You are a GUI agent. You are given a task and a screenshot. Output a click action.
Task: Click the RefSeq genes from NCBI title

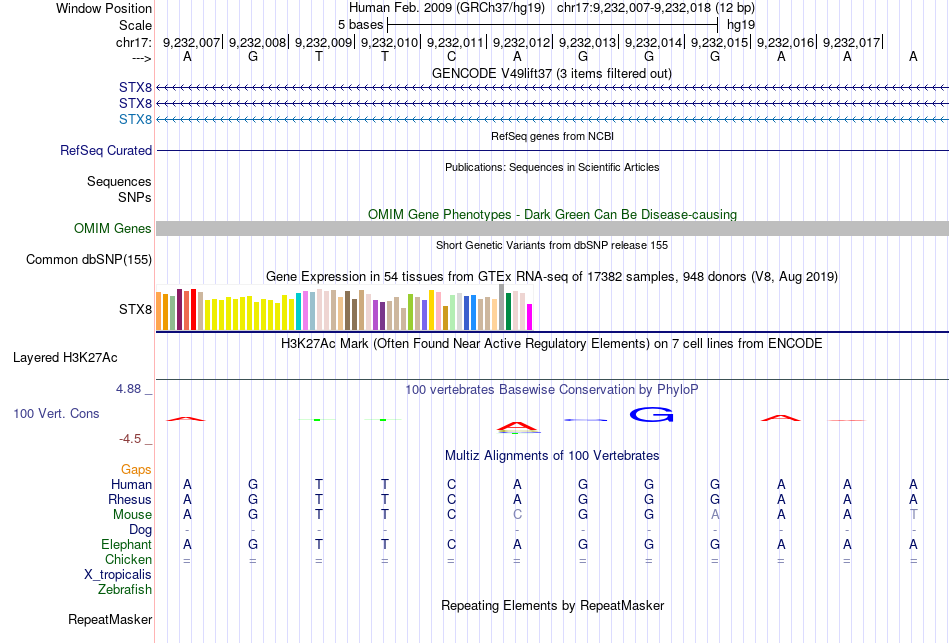(552, 136)
